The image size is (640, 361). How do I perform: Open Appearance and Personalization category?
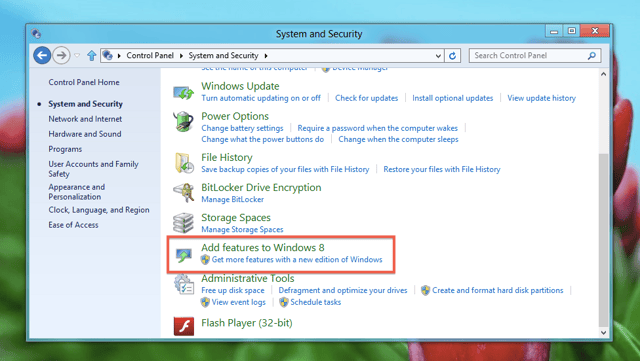76,192
